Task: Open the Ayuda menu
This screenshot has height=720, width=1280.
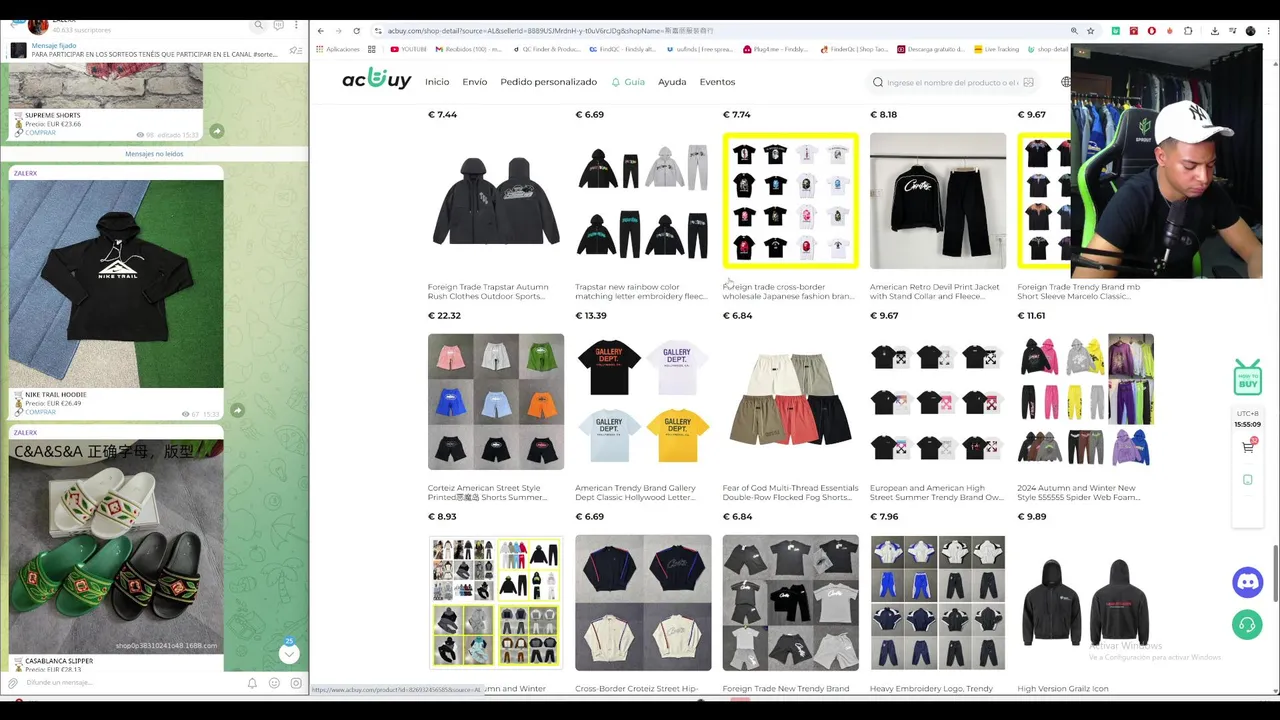Action: (x=672, y=82)
